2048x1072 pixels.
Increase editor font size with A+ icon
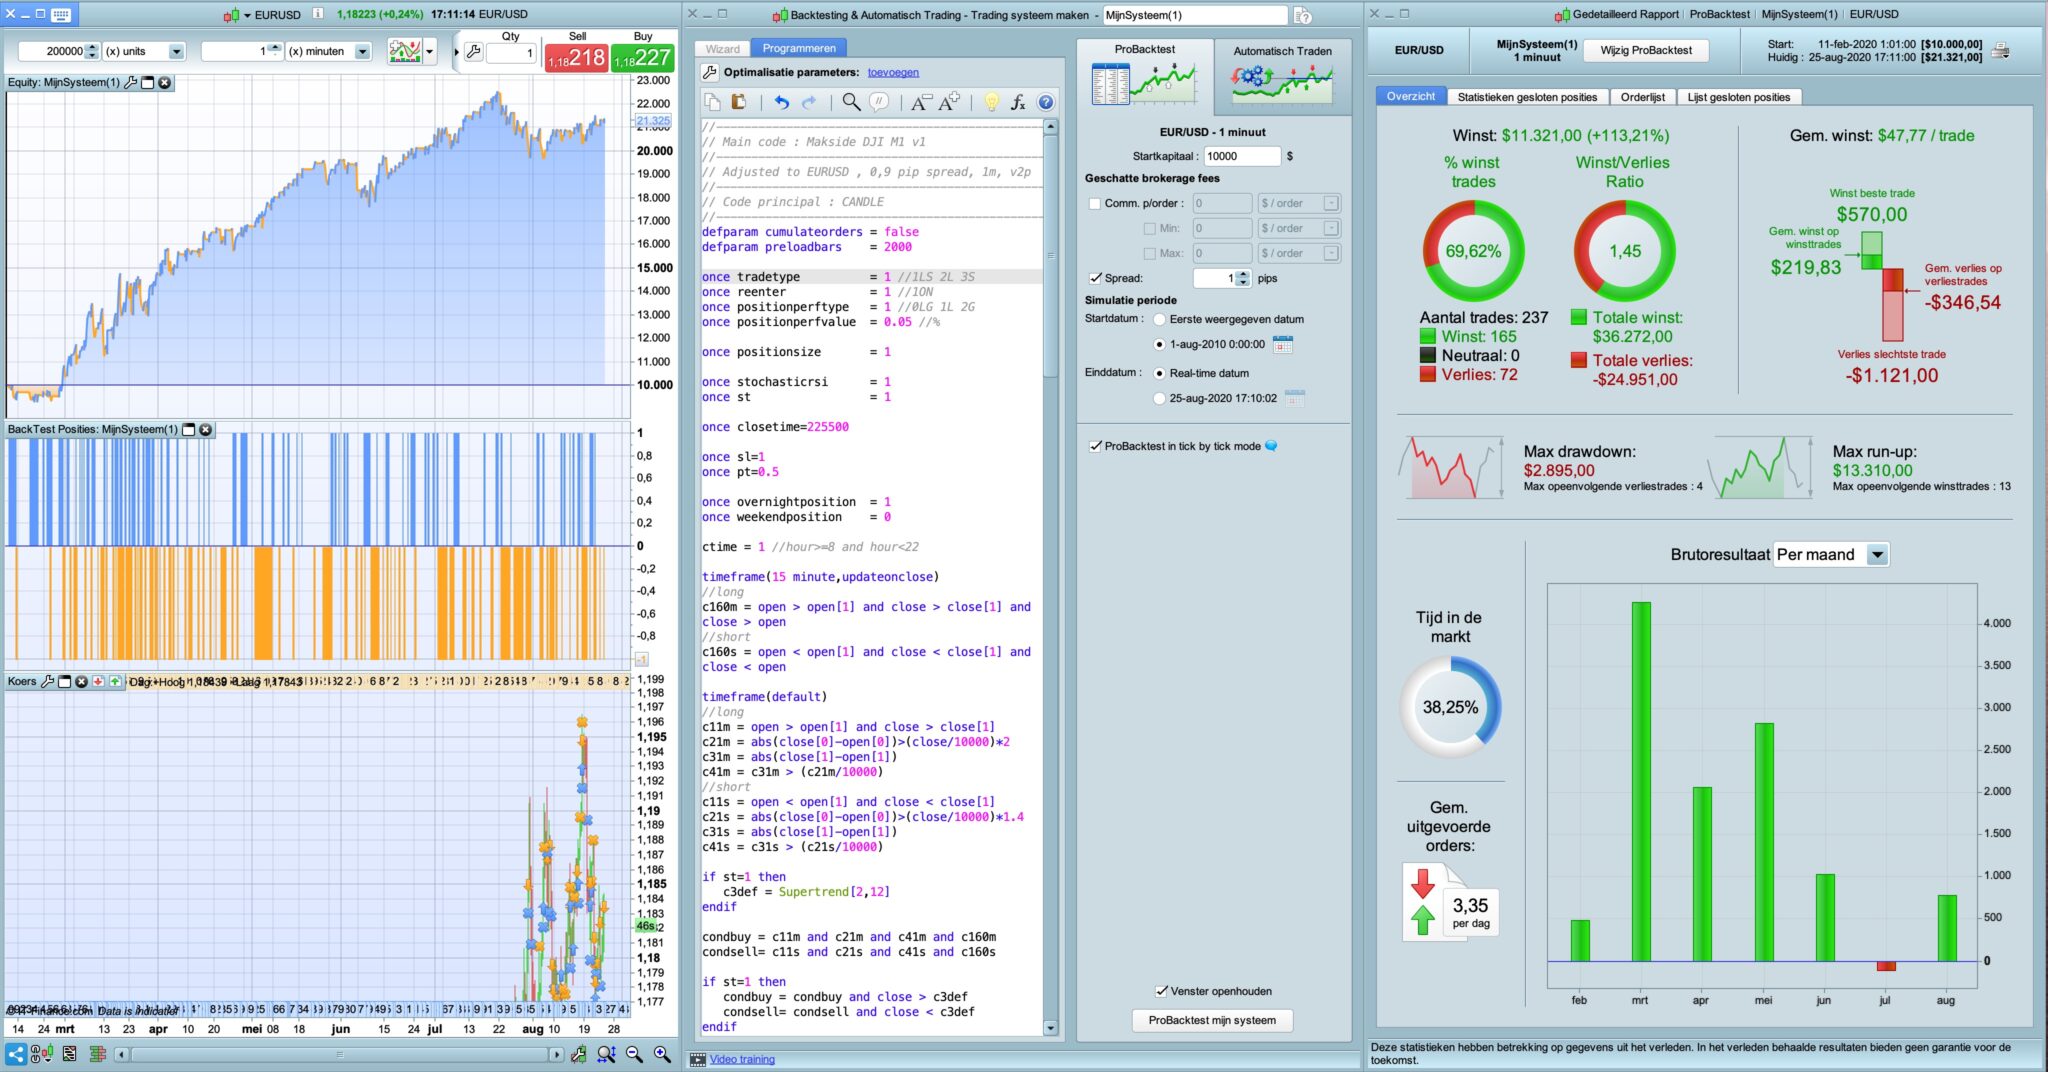click(x=949, y=102)
